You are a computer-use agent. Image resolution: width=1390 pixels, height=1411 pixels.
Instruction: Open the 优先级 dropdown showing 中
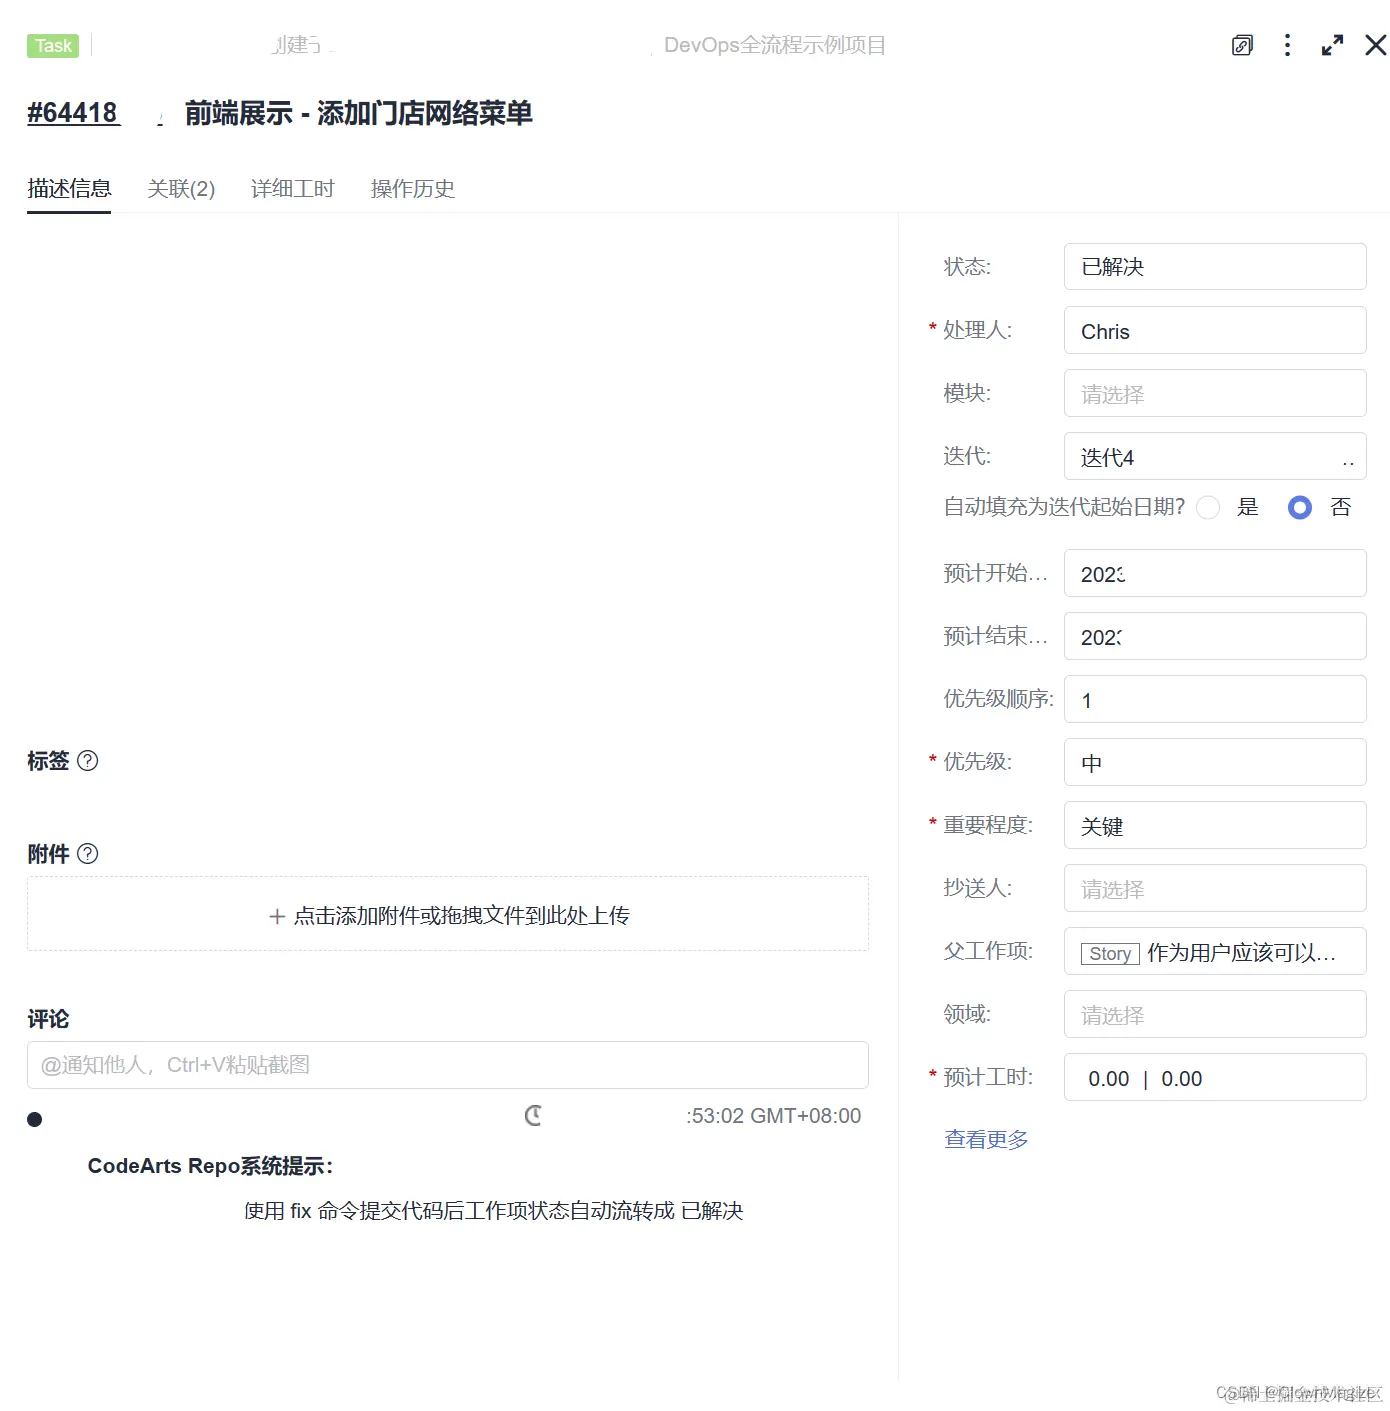(x=1214, y=762)
